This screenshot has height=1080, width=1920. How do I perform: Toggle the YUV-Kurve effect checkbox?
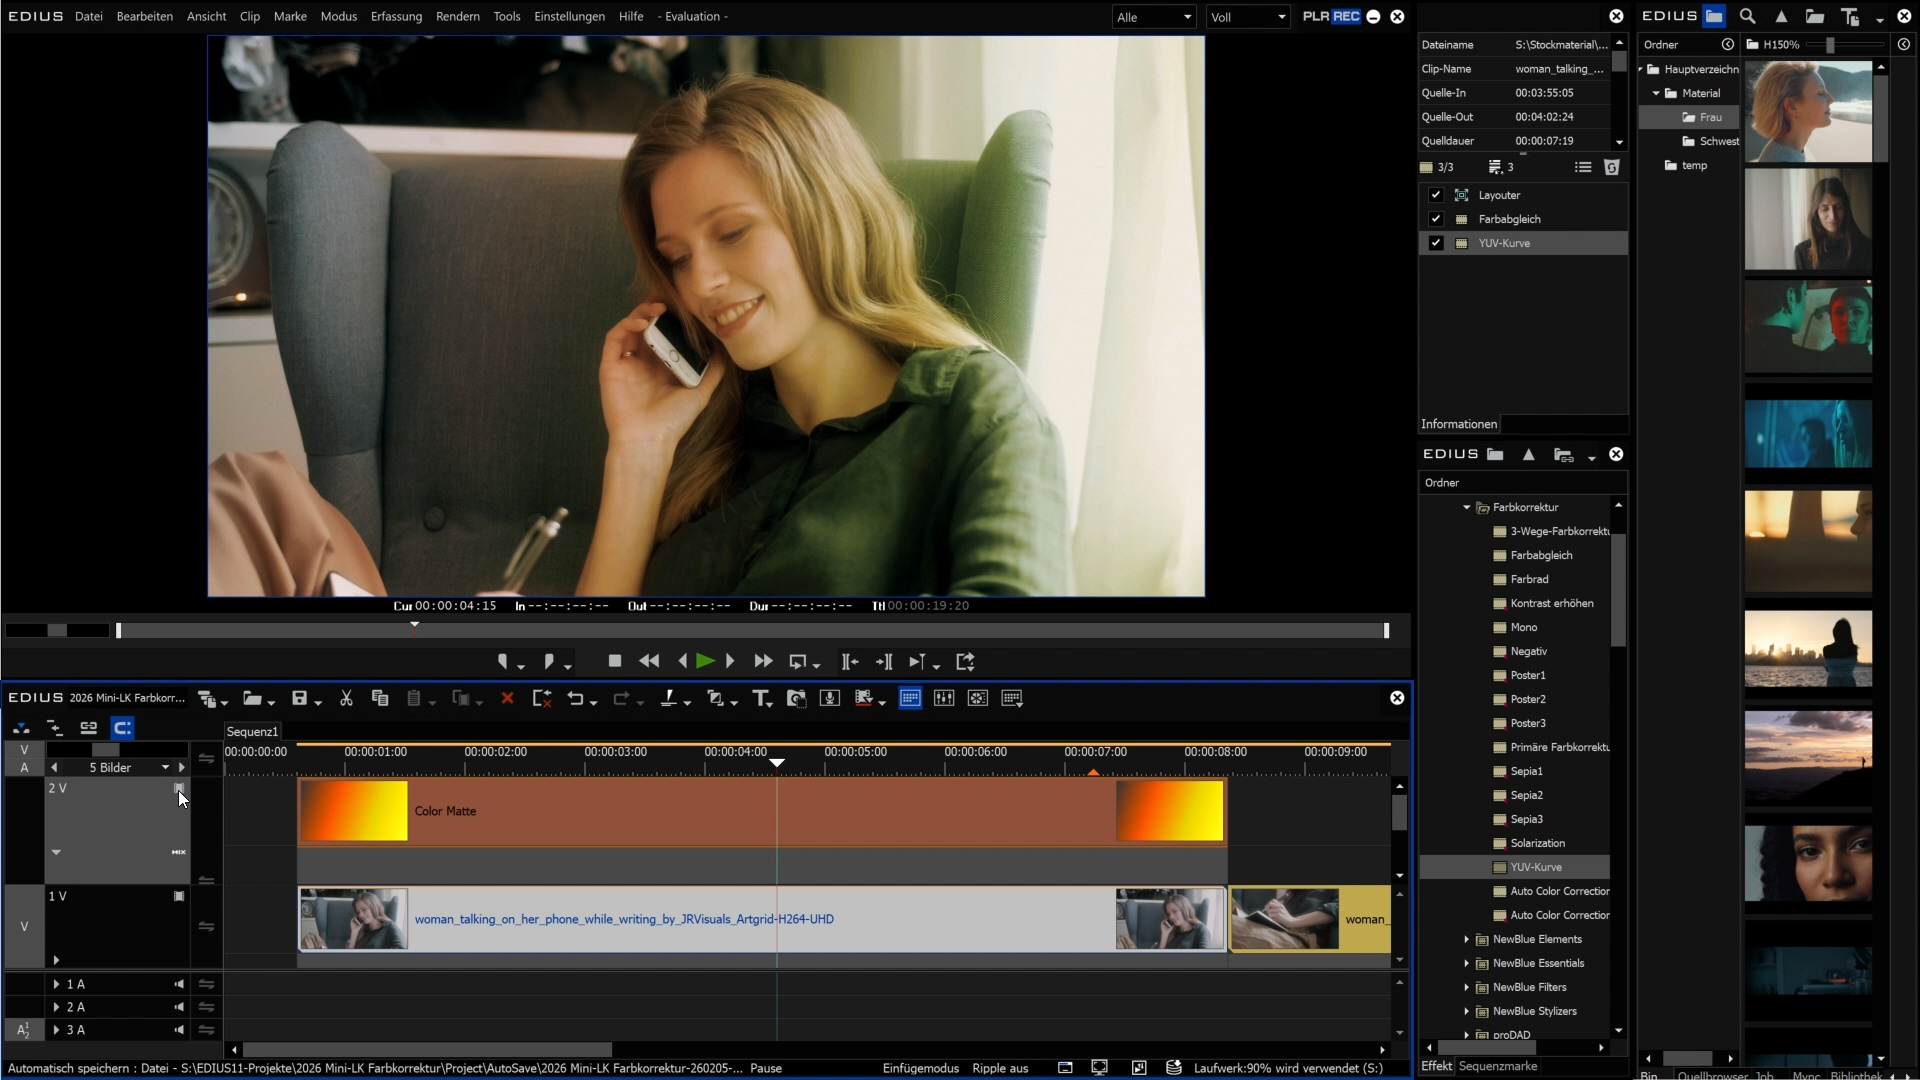coord(1436,243)
